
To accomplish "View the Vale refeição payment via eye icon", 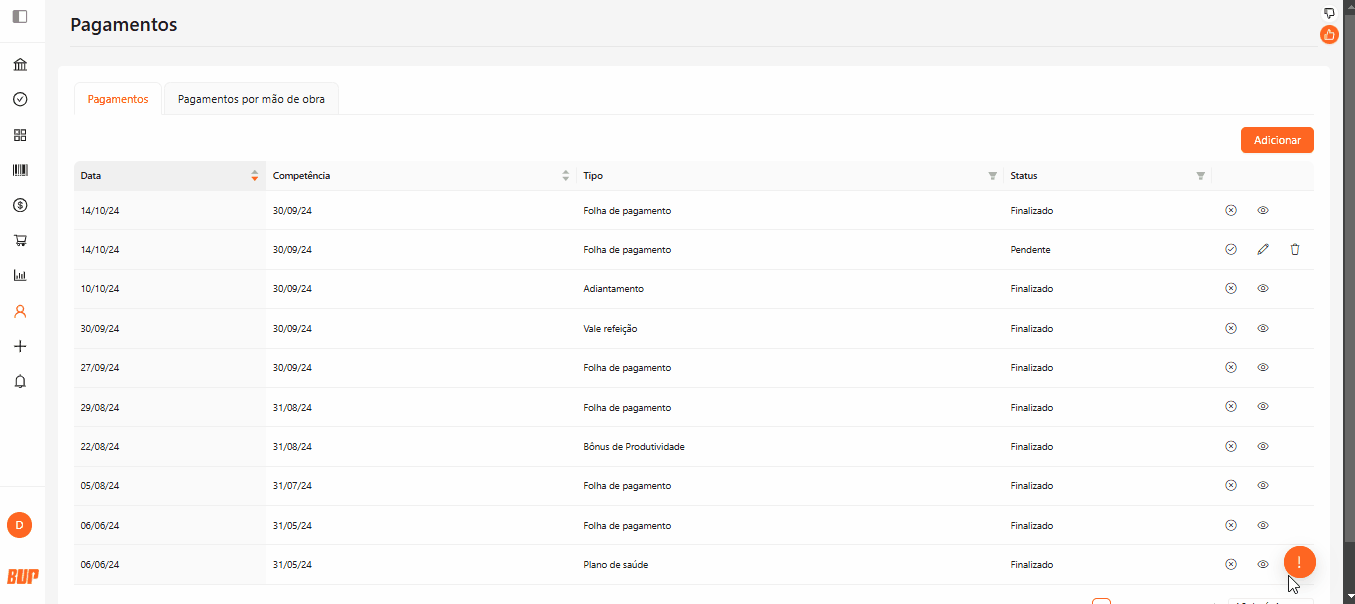I will click(x=1263, y=328).
